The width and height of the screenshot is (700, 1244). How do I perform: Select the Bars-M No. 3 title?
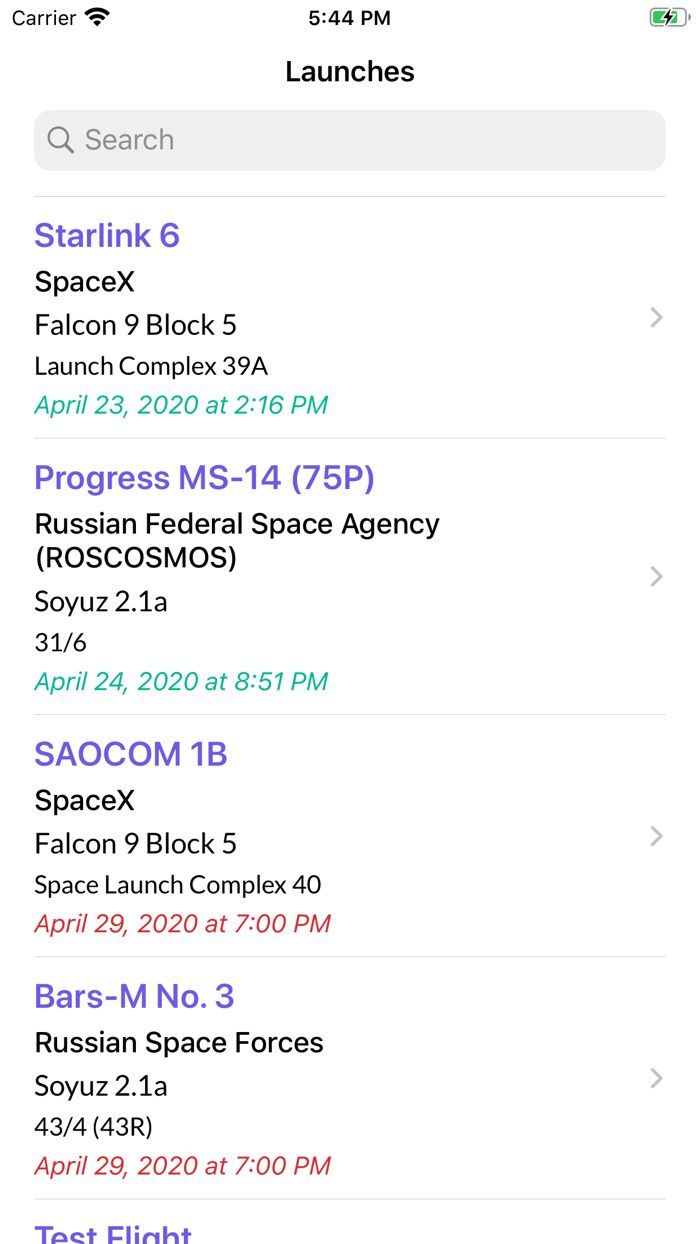134,996
